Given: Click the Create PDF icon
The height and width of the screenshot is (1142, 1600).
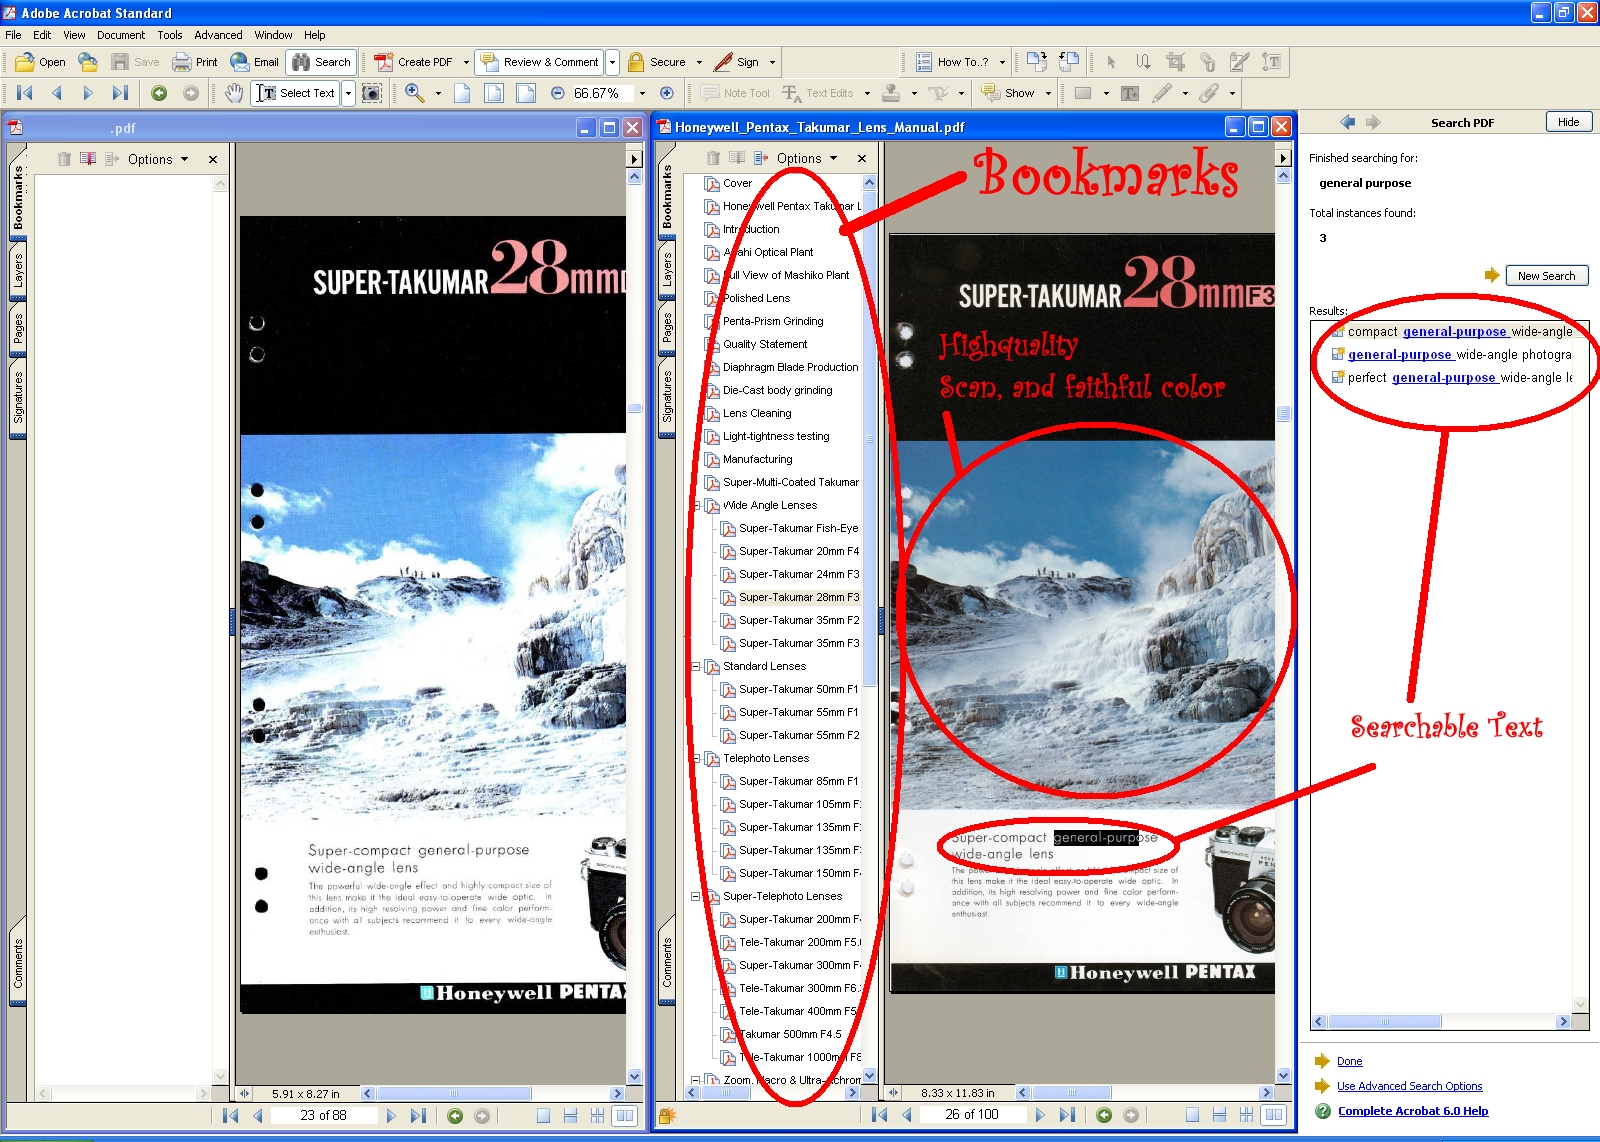Looking at the screenshot, I should [x=383, y=62].
